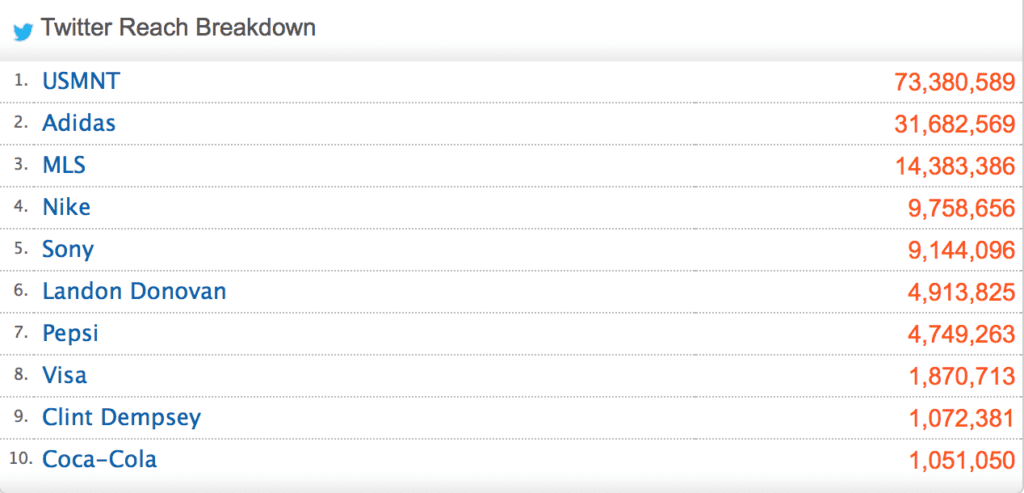Open Landon Donovan link

pos(135,291)
